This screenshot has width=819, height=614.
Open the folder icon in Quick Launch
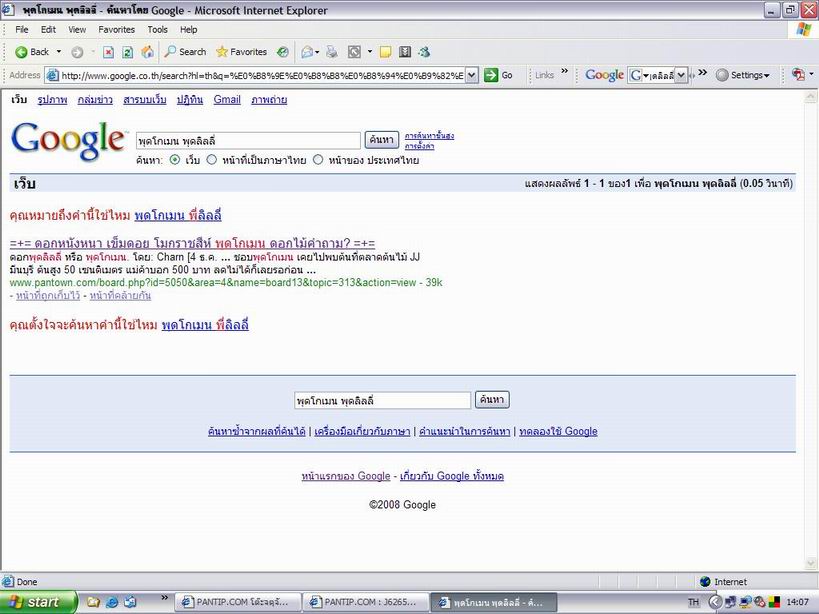tap(93, 602)
